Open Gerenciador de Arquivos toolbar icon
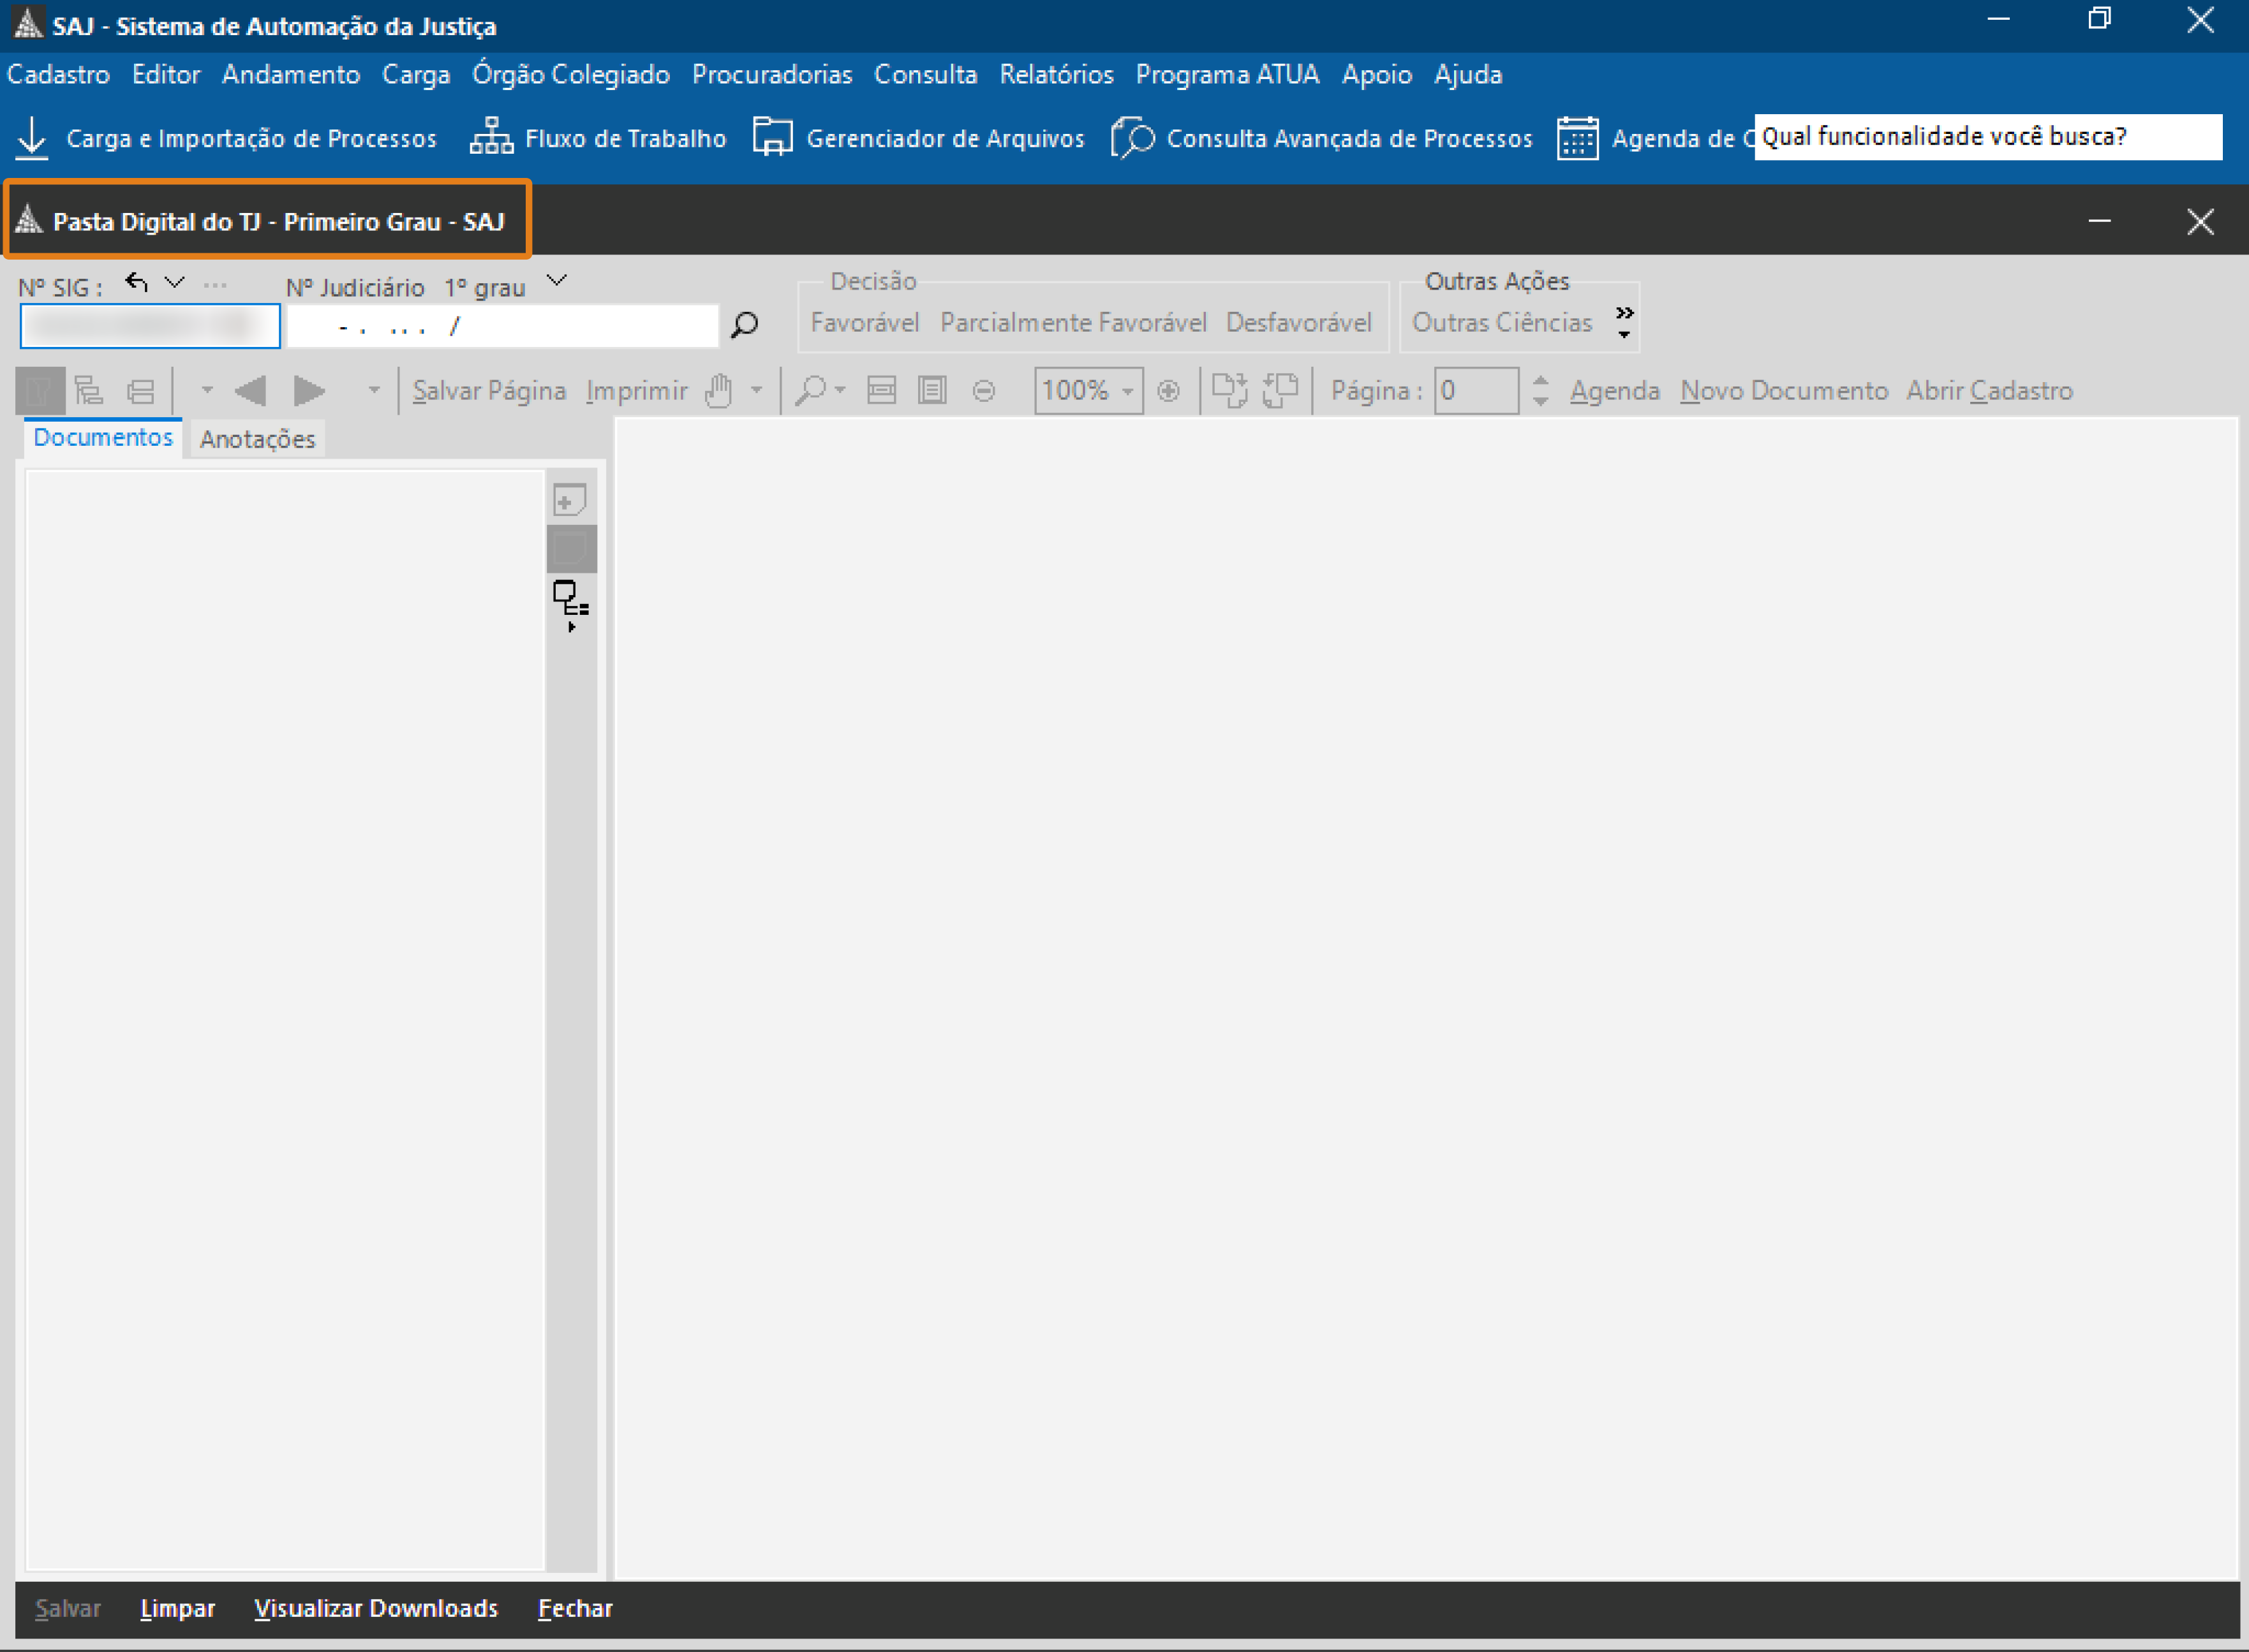 coord(772,137)
